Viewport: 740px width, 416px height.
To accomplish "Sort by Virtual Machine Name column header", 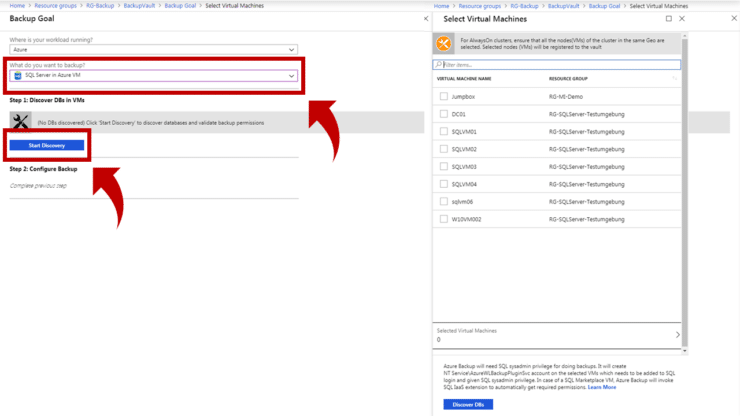I will pos(464,79).
